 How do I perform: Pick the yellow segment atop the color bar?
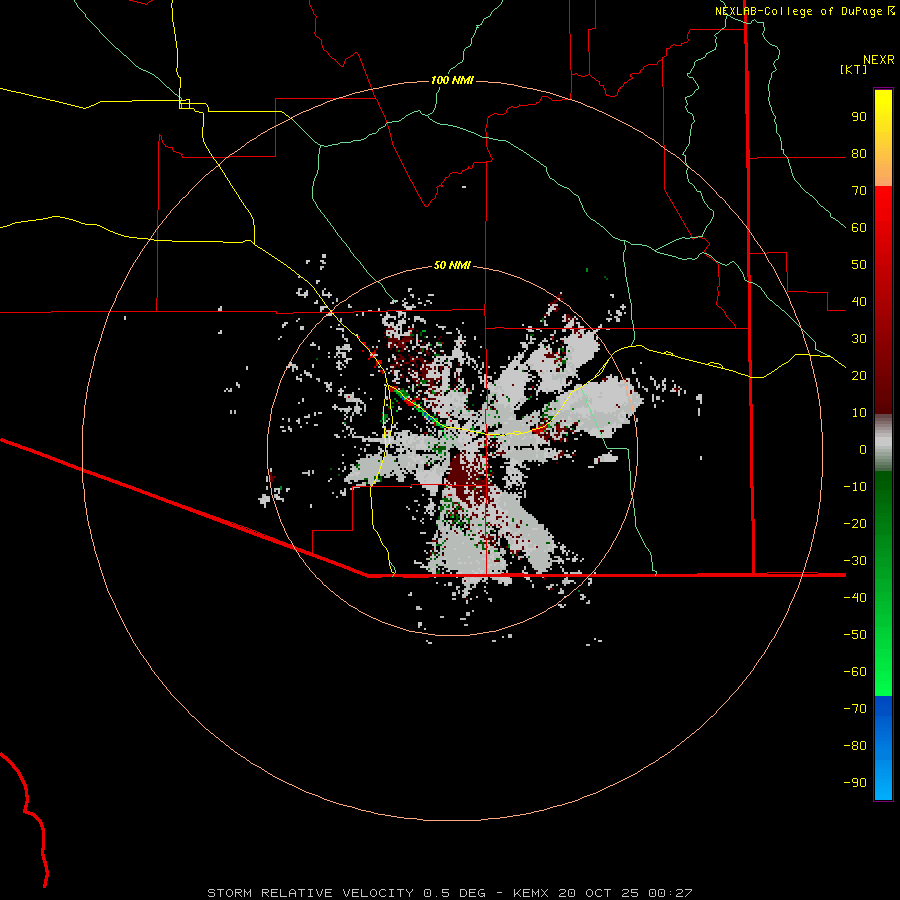(883, 138)
